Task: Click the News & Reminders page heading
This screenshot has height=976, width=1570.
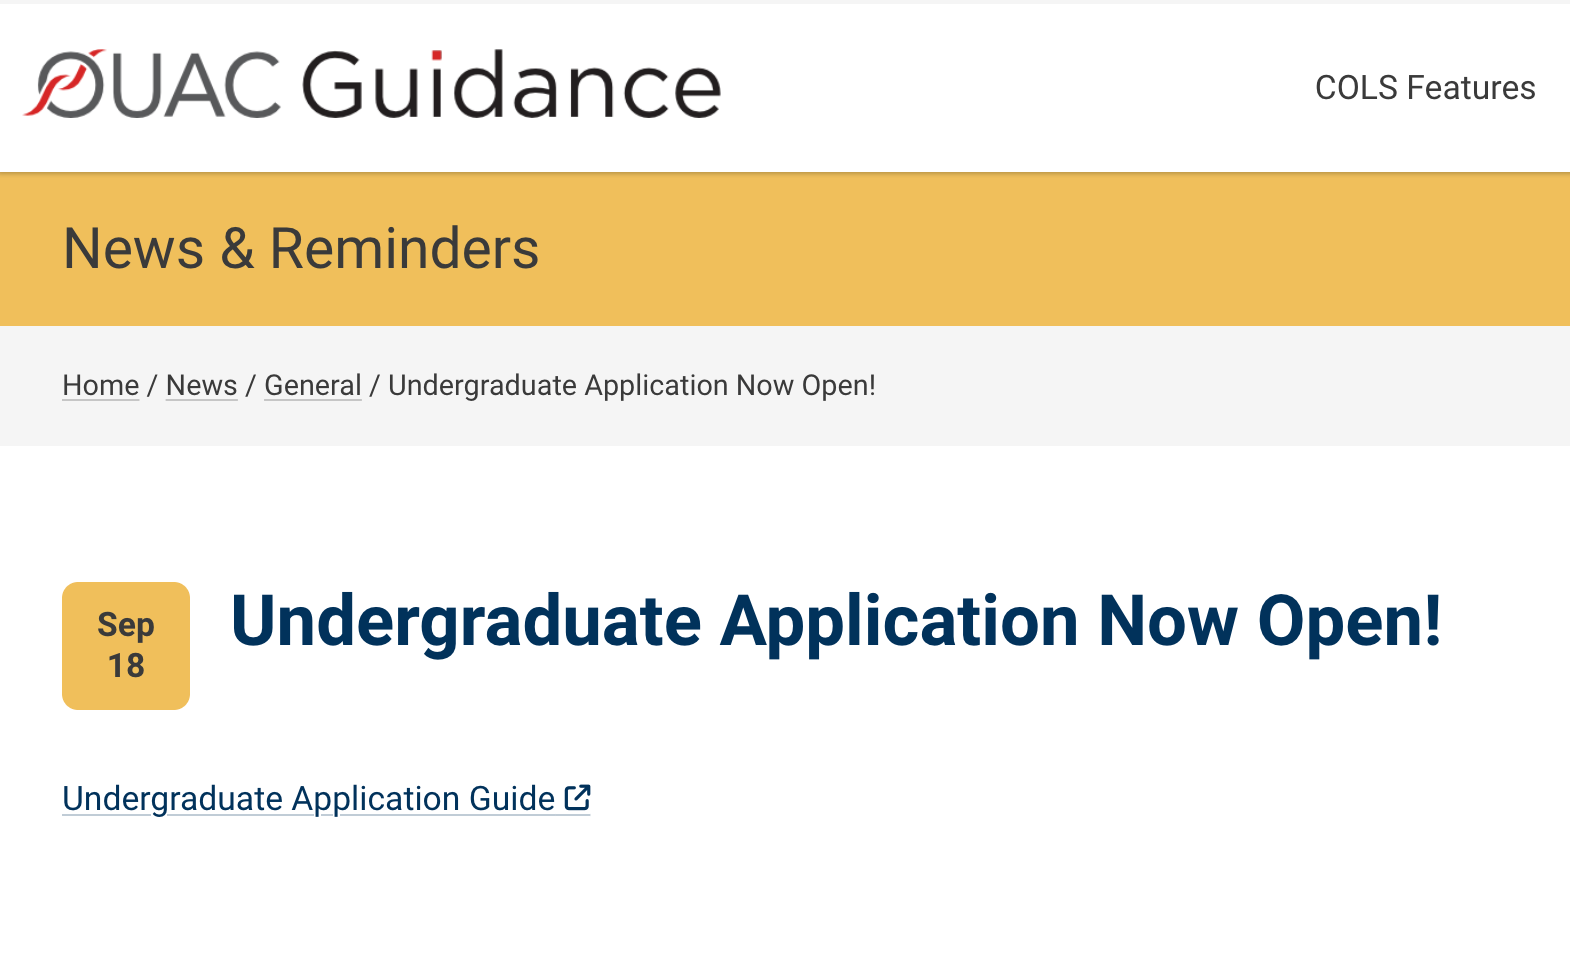Action: (x=301, y=248)
